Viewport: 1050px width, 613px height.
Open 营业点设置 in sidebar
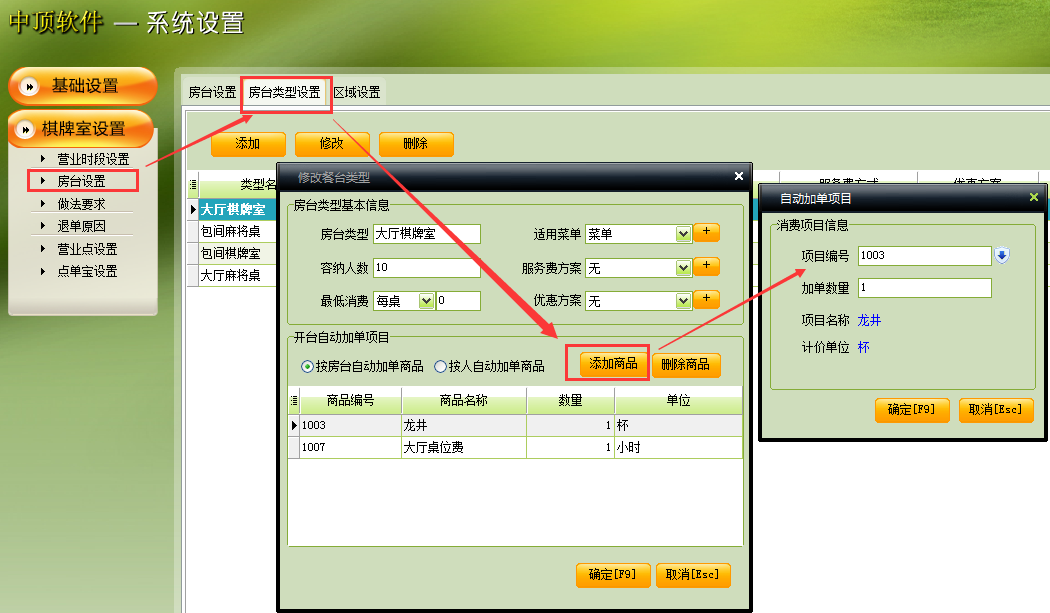[87, 249]
